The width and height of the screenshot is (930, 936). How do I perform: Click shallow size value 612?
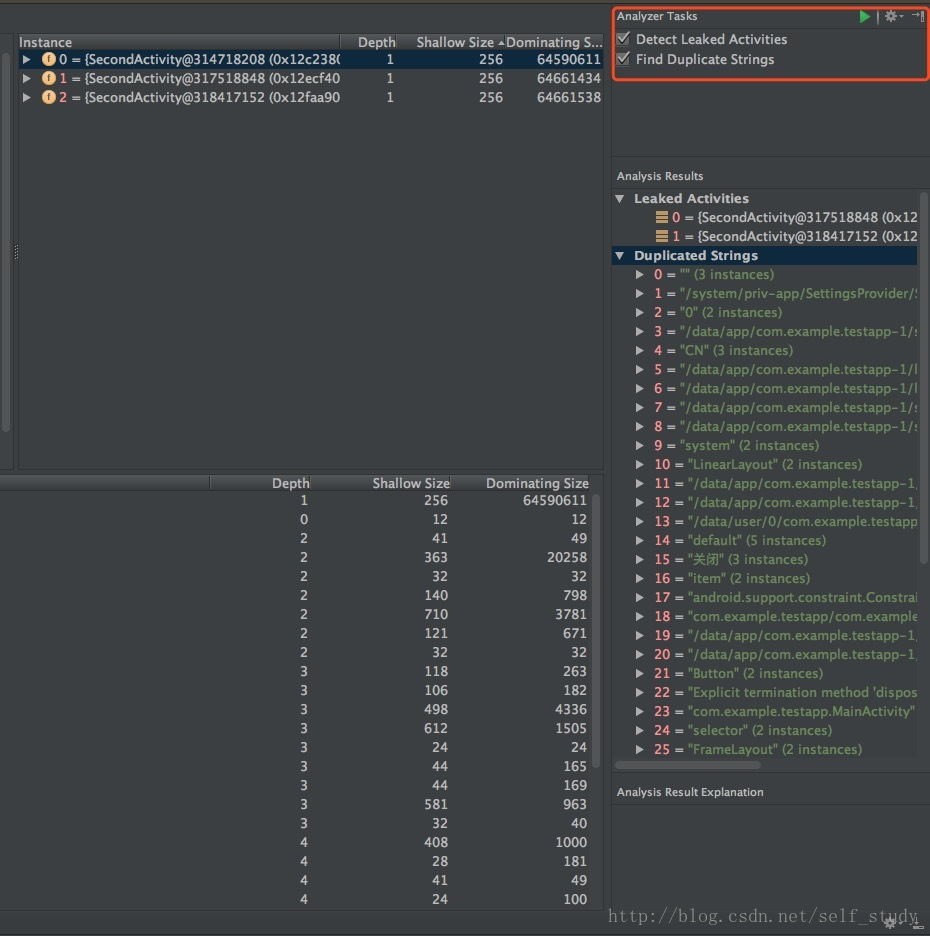436,728
